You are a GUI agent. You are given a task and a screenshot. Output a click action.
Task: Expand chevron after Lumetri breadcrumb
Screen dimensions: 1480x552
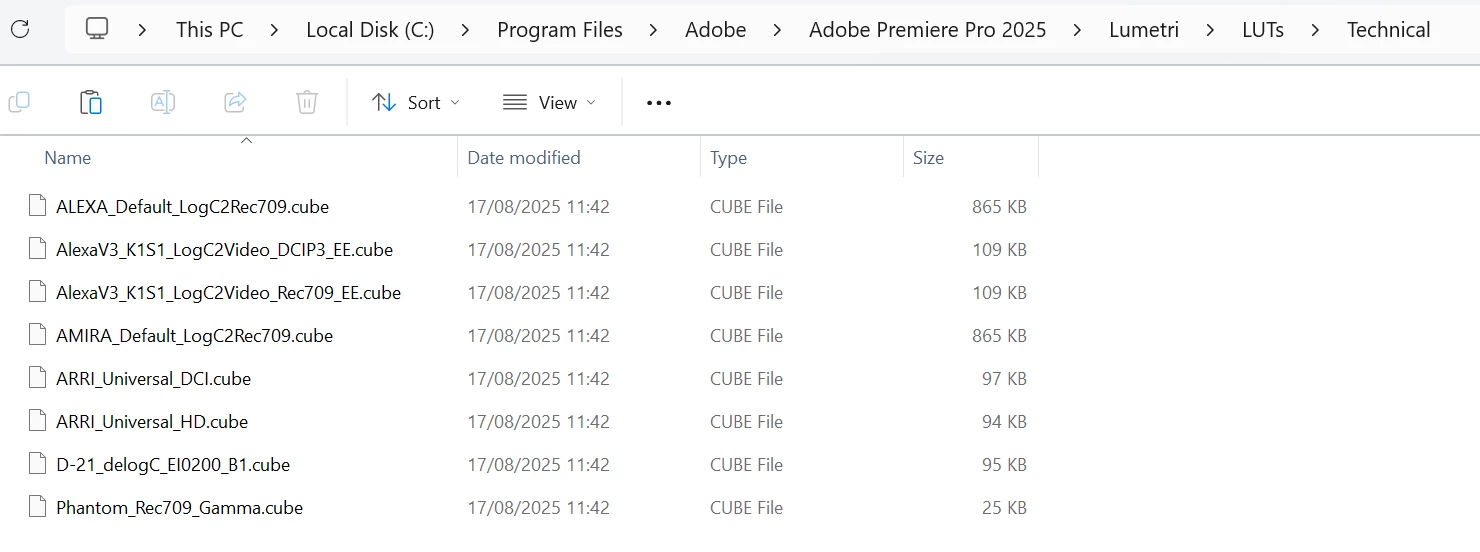pos(1211,30)
